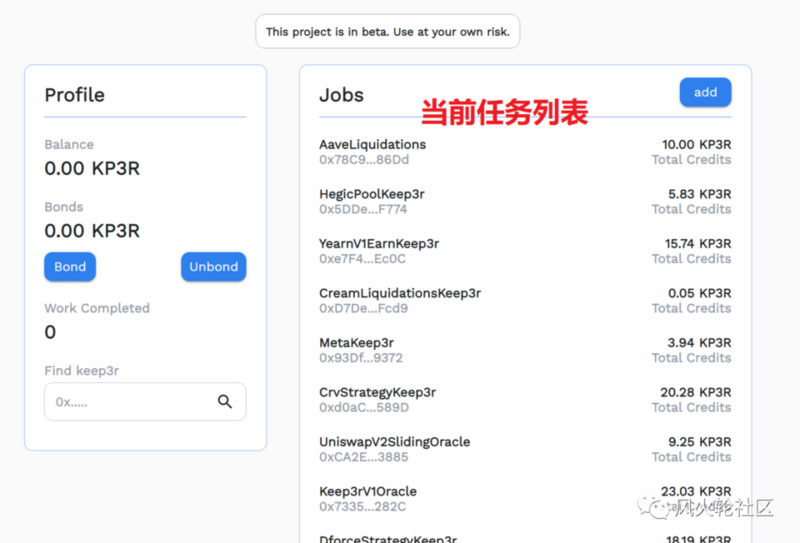This screenshot has width=800, height=543.
Task: Click address 0x5DDe...F774
Action: pos(363,209)
